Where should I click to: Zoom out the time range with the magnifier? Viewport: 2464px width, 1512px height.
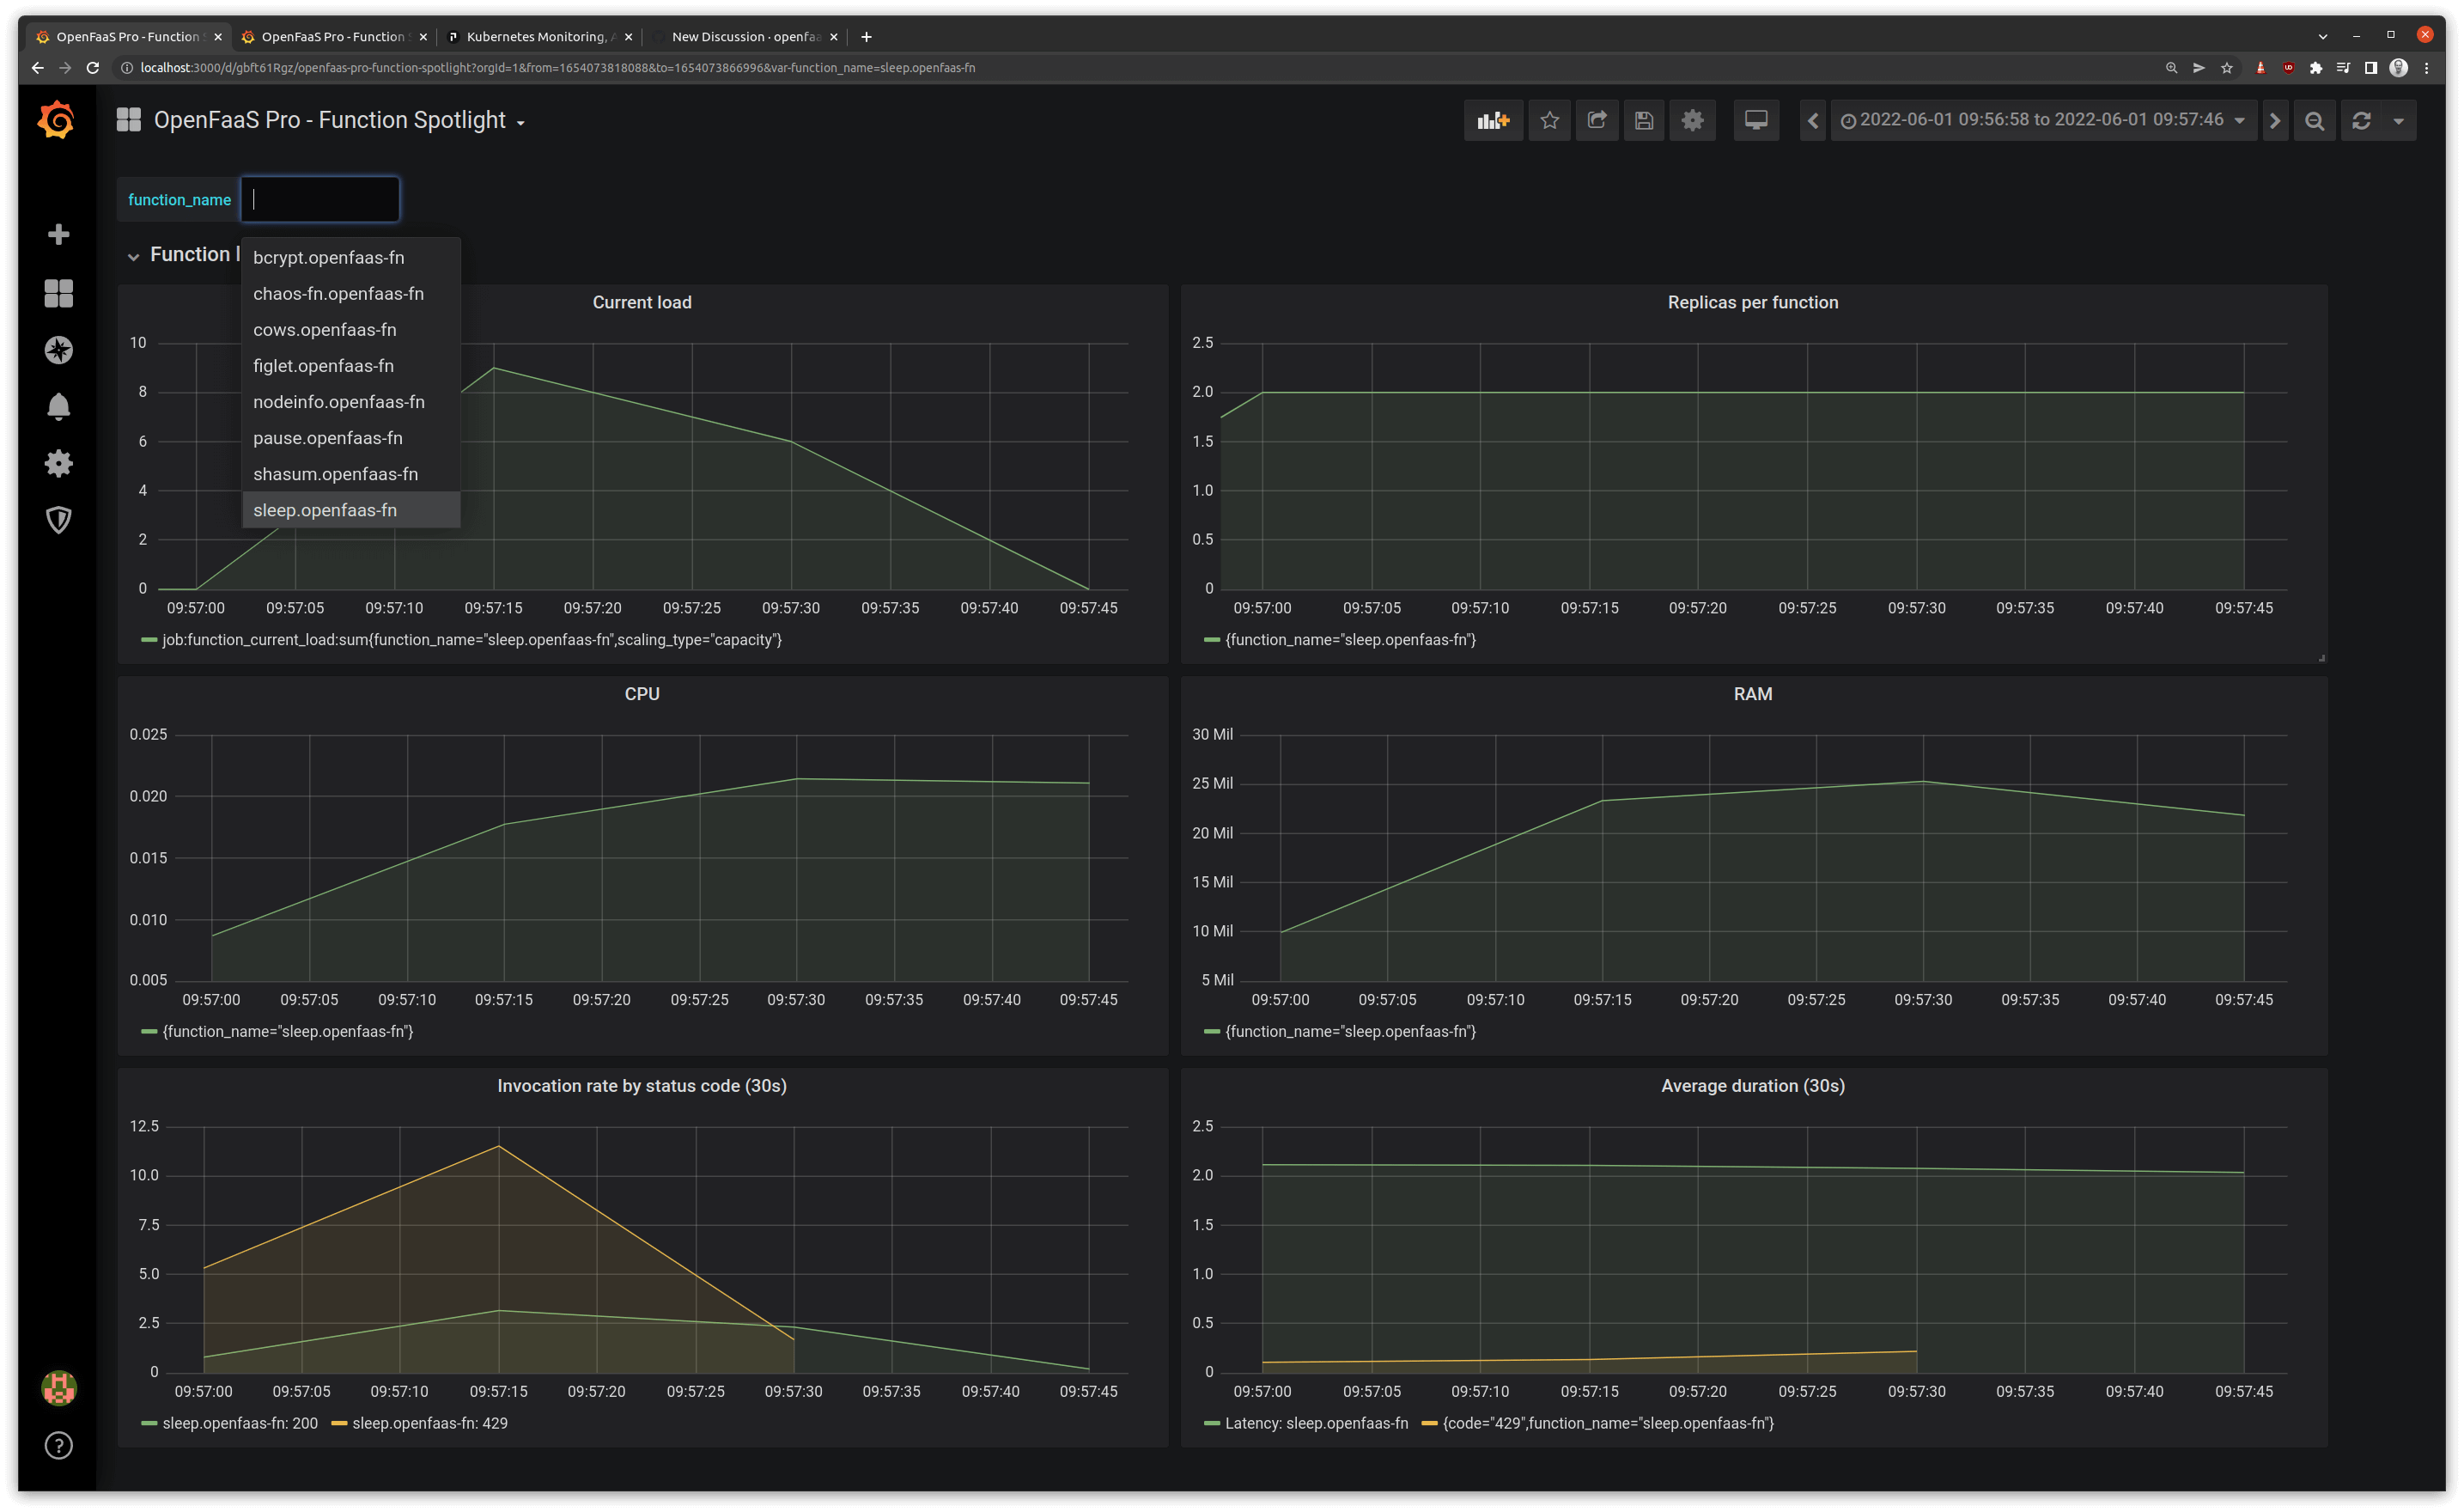point(2314,120)
